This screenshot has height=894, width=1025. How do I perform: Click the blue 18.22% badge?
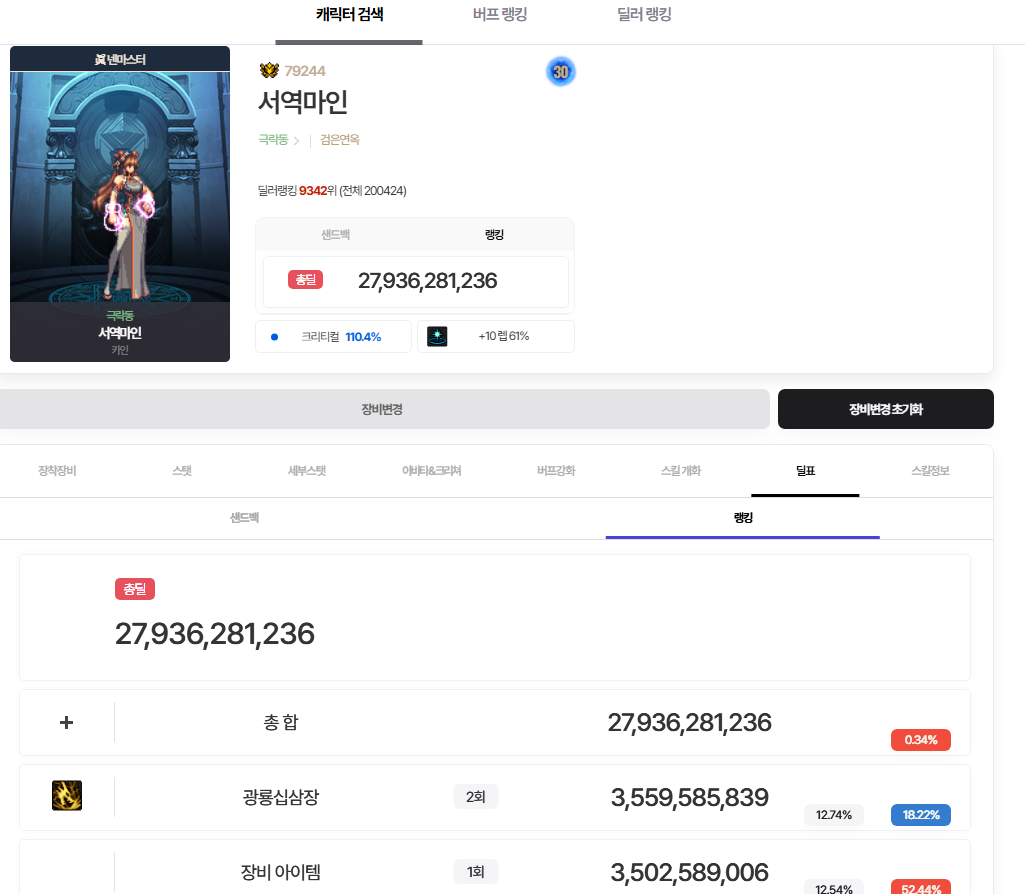coord(920,815)
